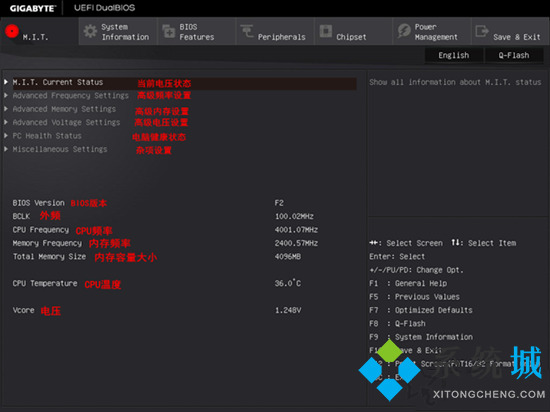Click the Power Management leaf icon
The width and height of the screenshot is (550, 412).
(404, 31)
